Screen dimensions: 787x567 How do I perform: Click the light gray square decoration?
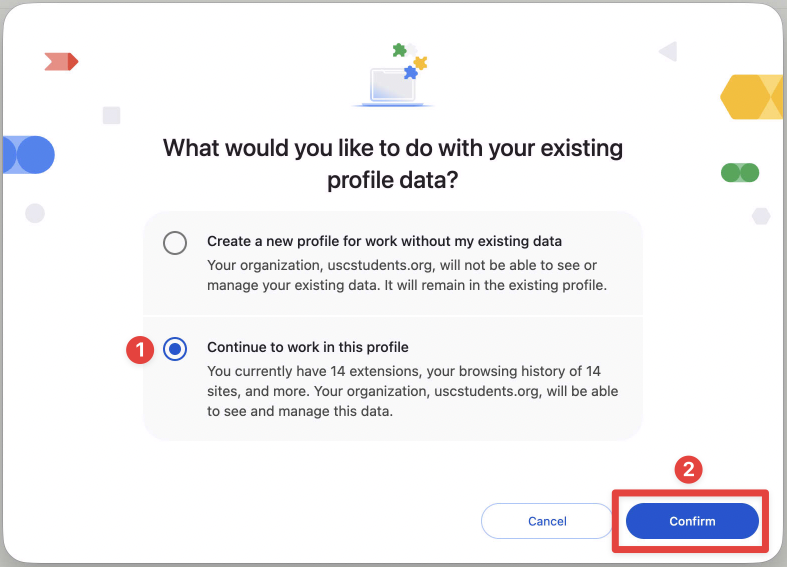[x=111, y=115]
